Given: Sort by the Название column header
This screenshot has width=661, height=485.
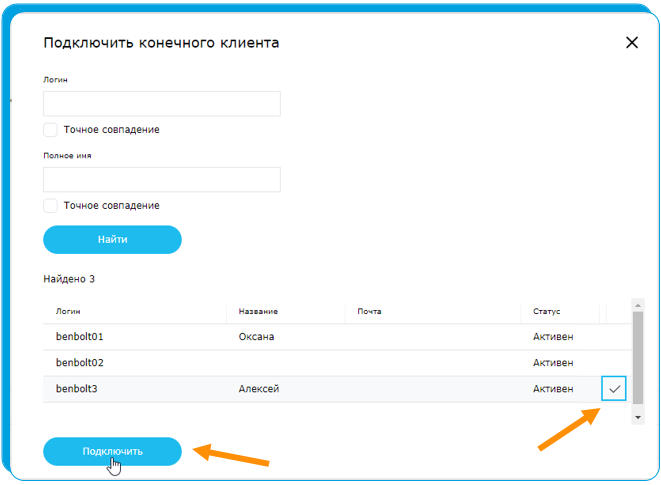Looking at the screenshot, I should [x=258, y=312].
